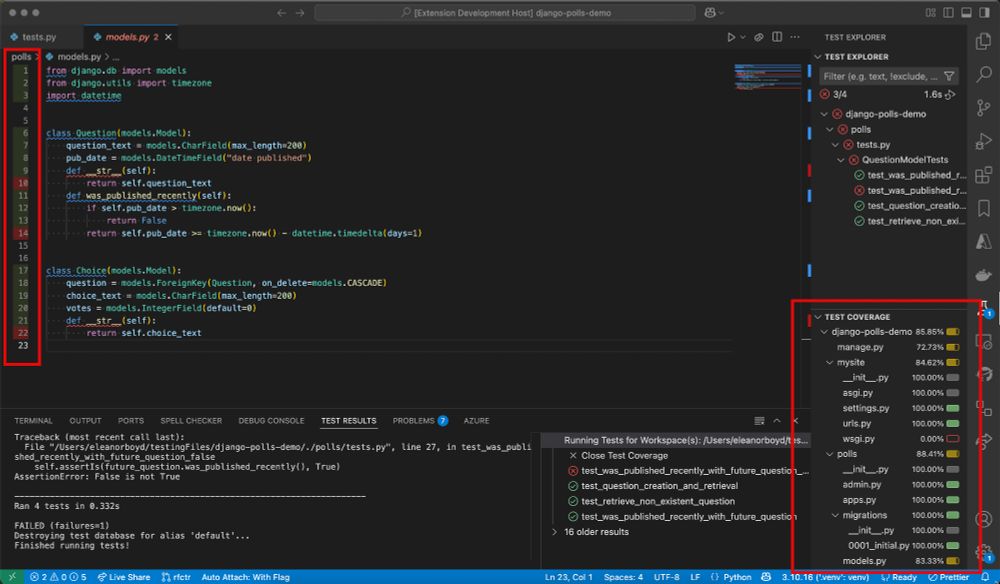
Task: Collapse the migrations folder in Test Coverage
Action: click(835, 515)
